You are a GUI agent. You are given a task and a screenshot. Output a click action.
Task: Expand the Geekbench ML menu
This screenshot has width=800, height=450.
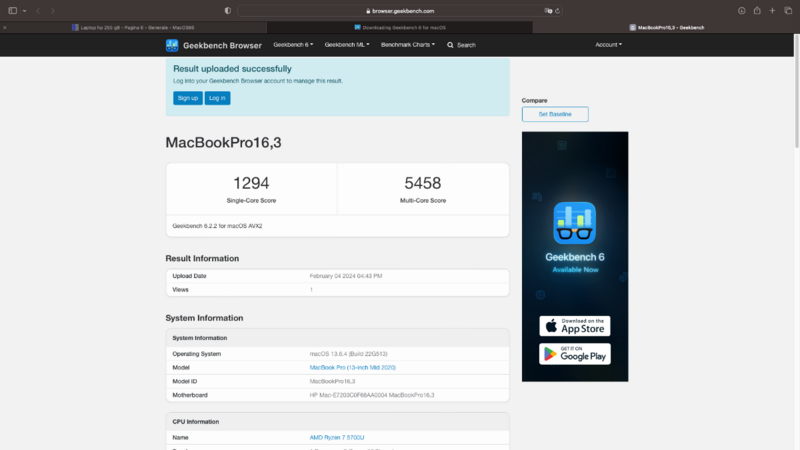(347, 45)
